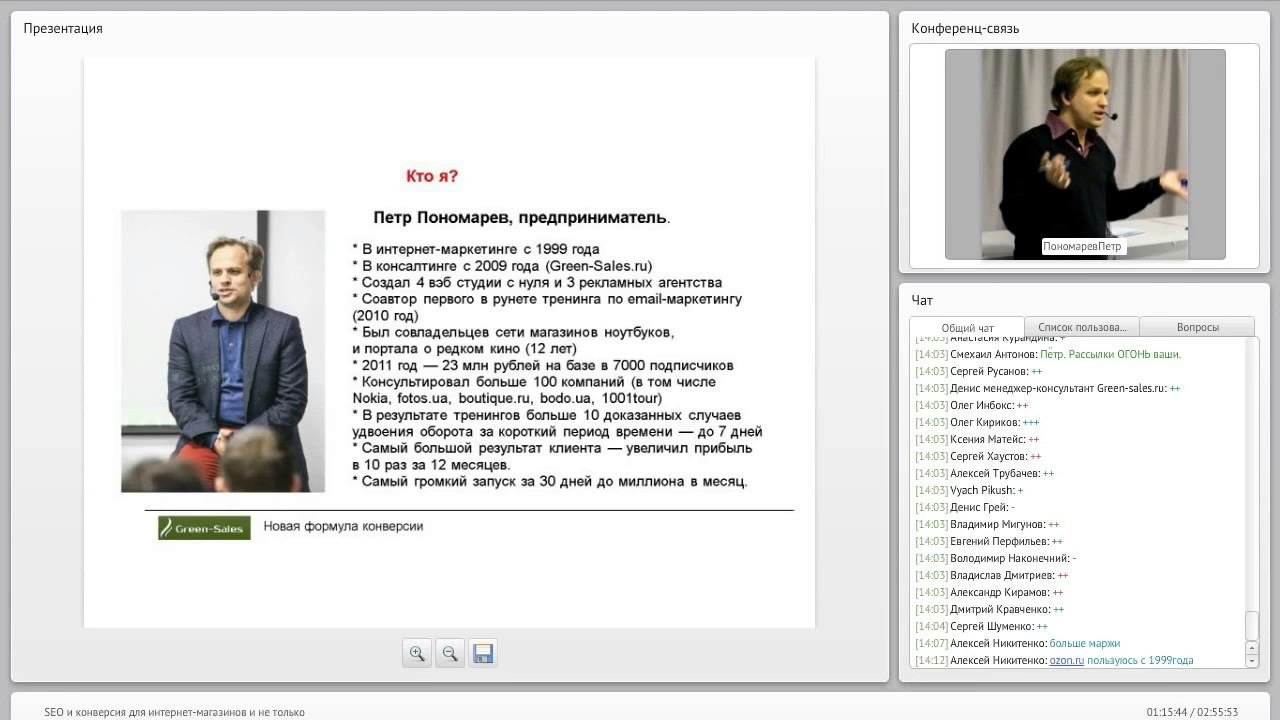Click the Конференц-связь panel title

coord(965,29)
